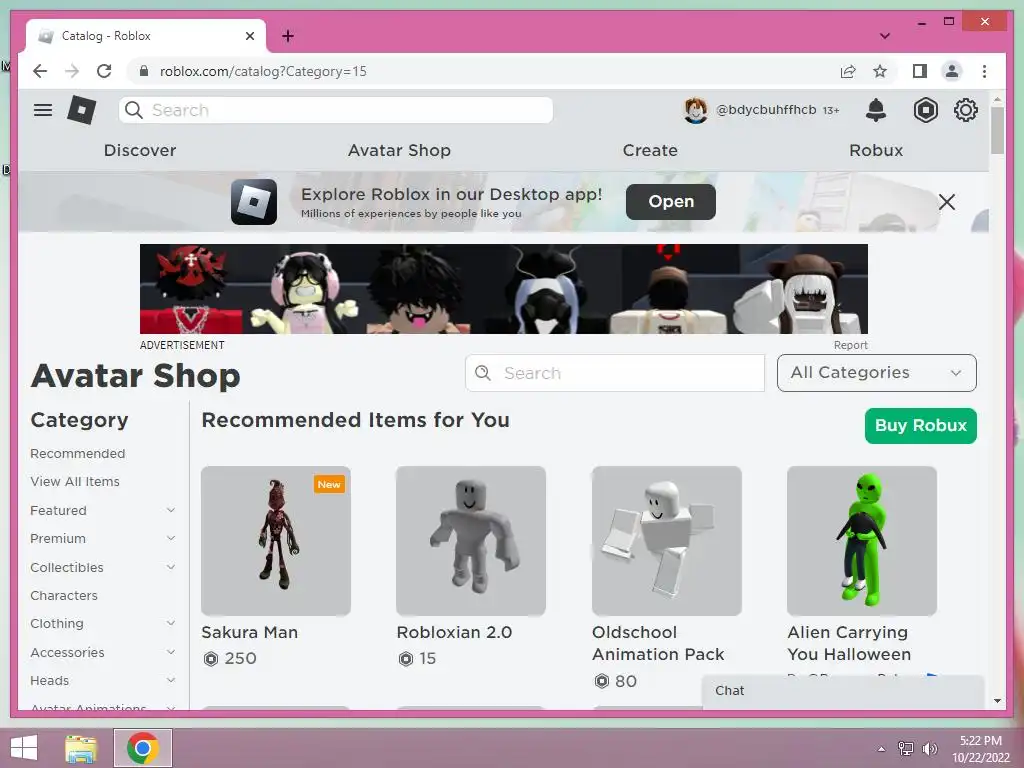Click the Roblox Desktop app logo
This screenshot has width=1024, height=768.
pyautogui.click(x=253, y=202)
